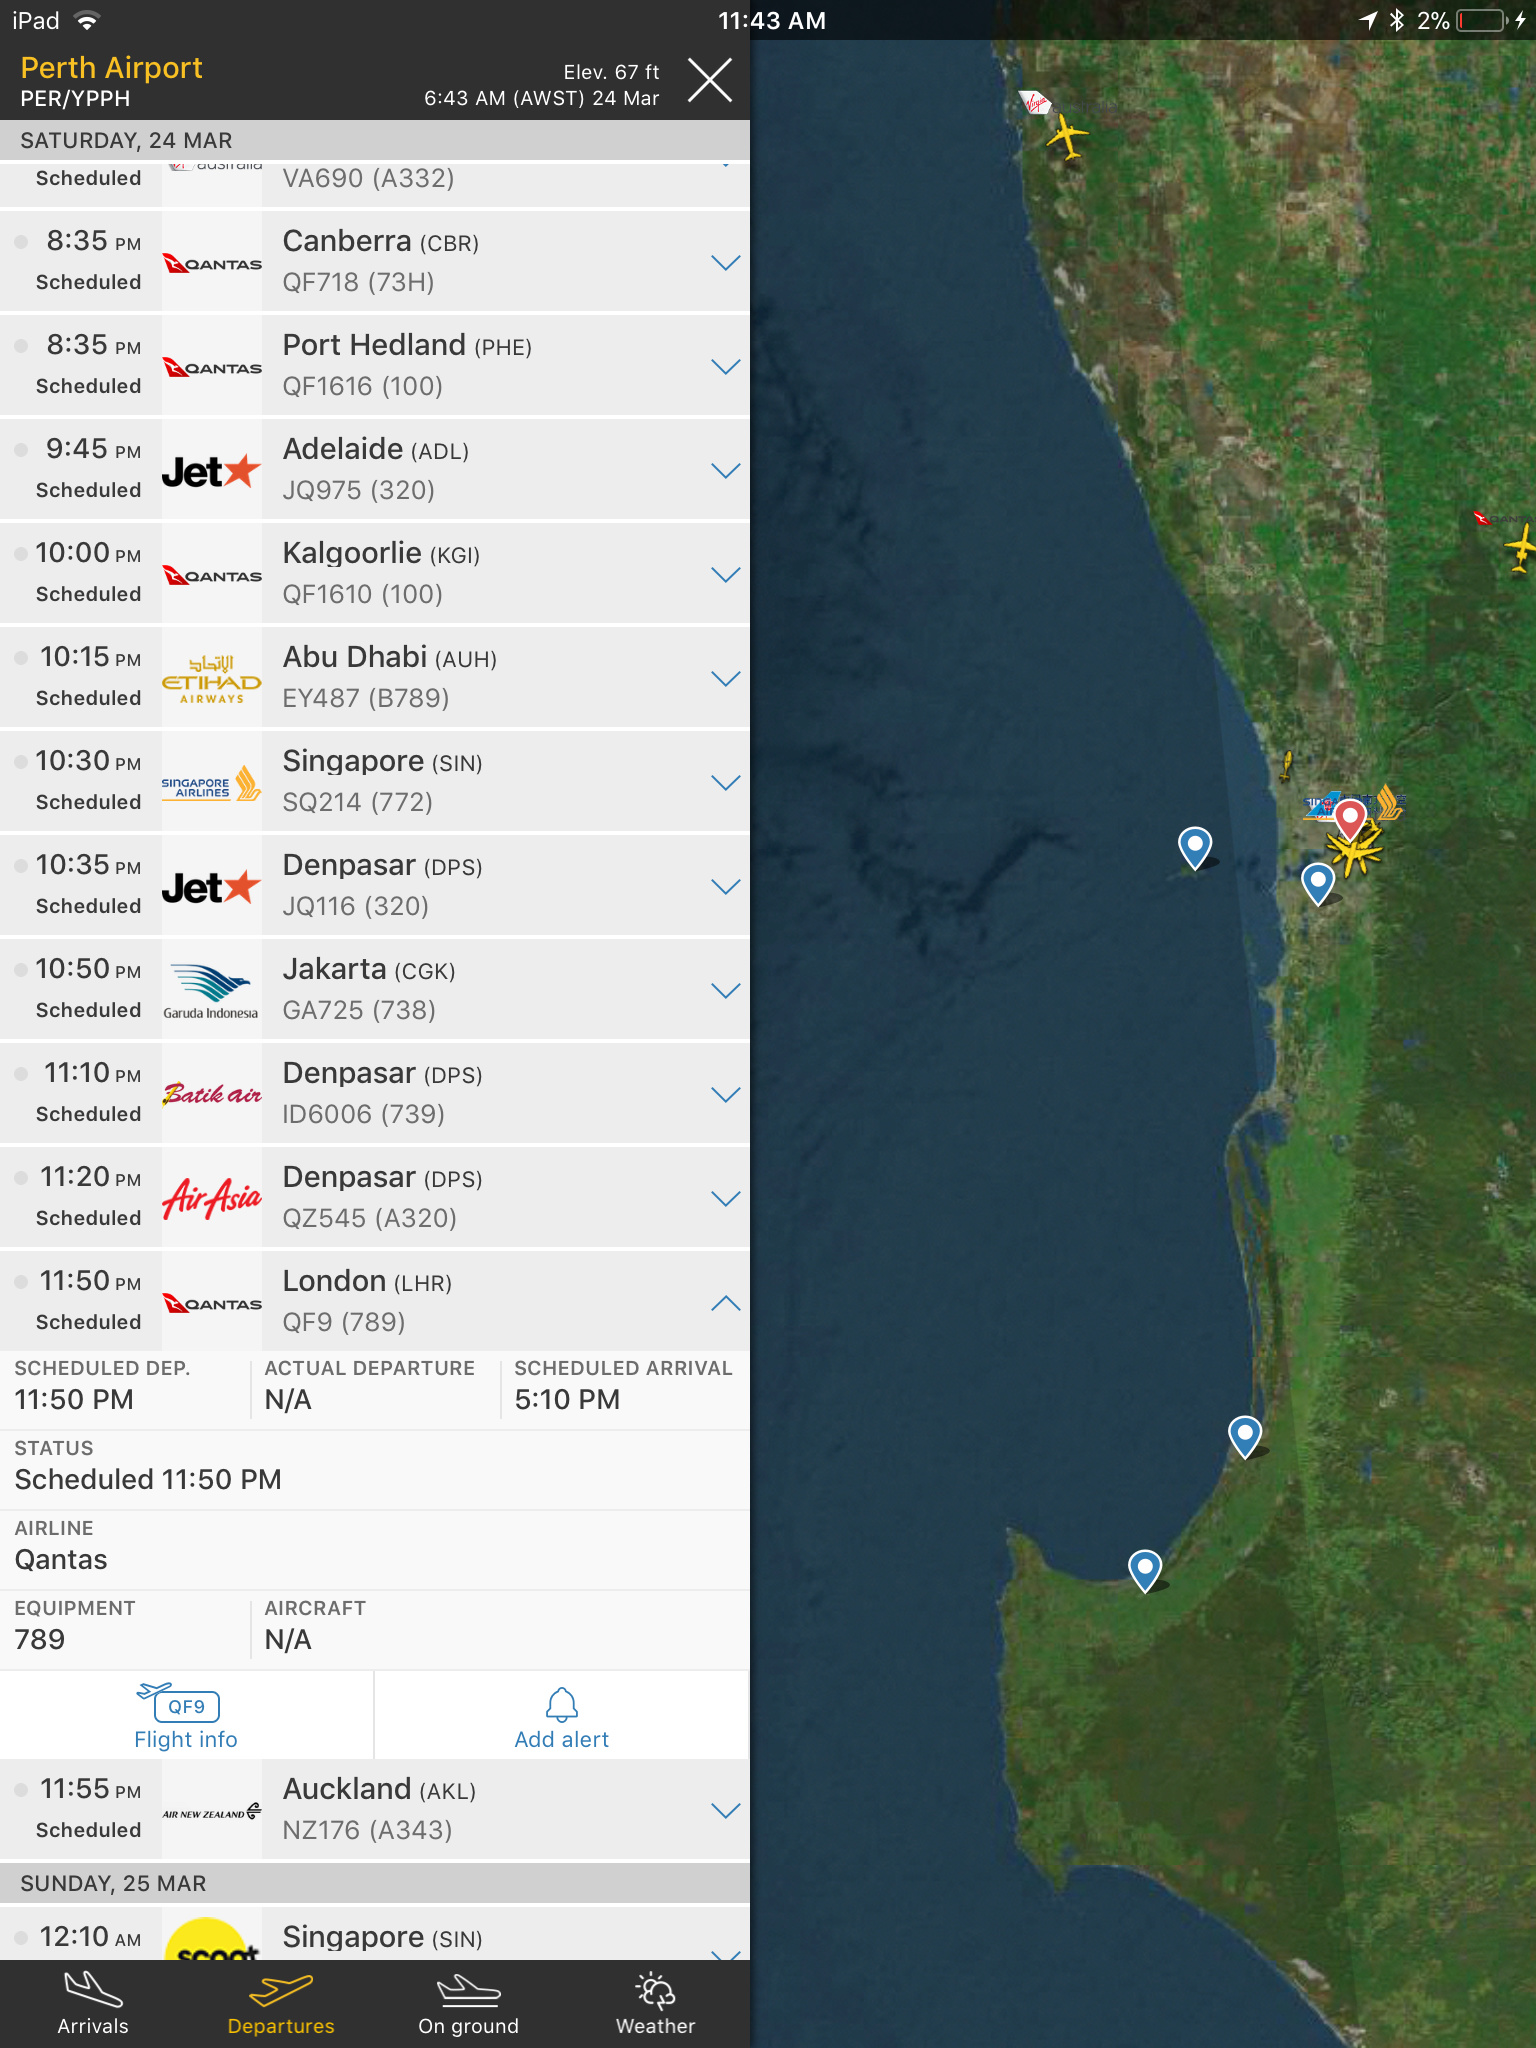1536x2048 pixels.
Task: Select the blue pin just below Perth
Action: coord(1318,884)
